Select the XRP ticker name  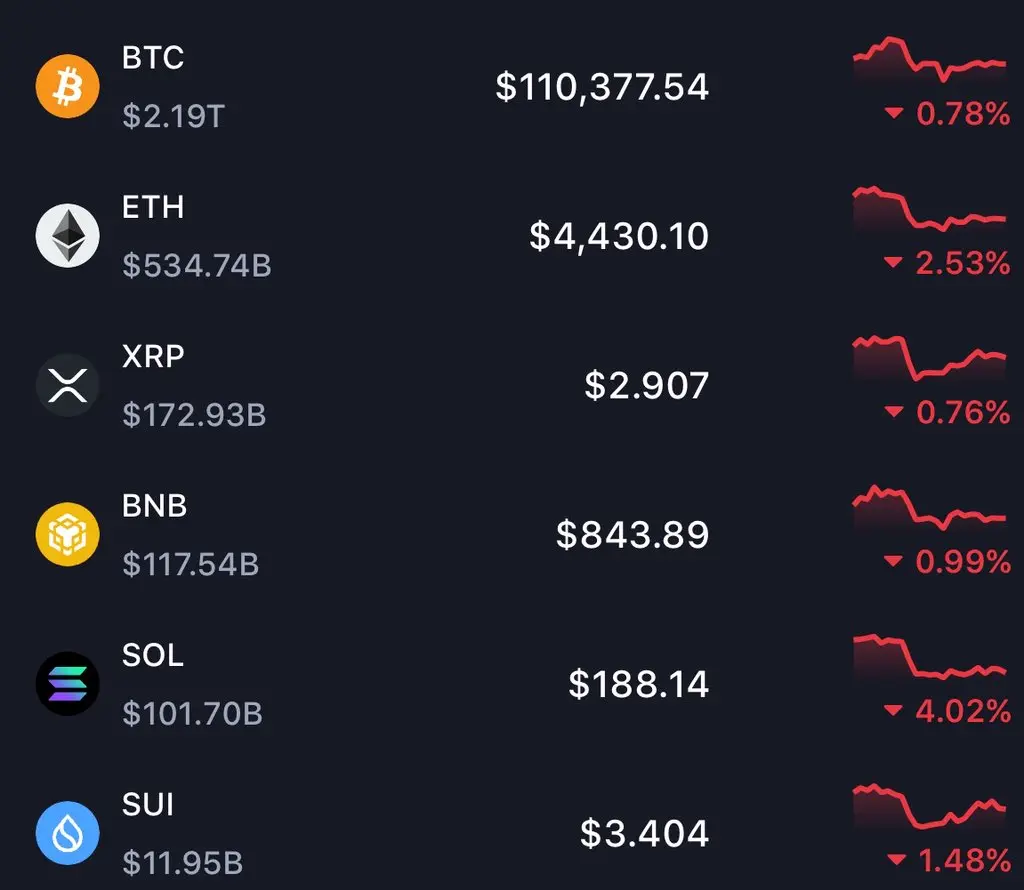pos(153,357)
